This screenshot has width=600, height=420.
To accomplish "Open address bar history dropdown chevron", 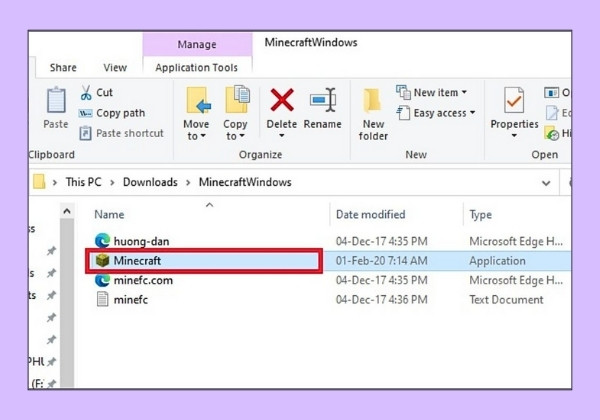I will 546,183.
